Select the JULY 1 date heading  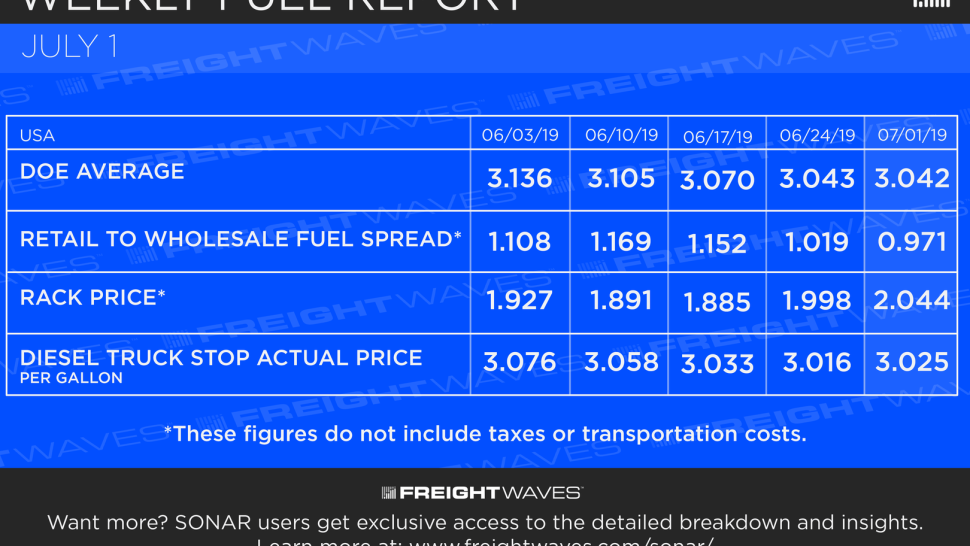(x=69, y=47)
